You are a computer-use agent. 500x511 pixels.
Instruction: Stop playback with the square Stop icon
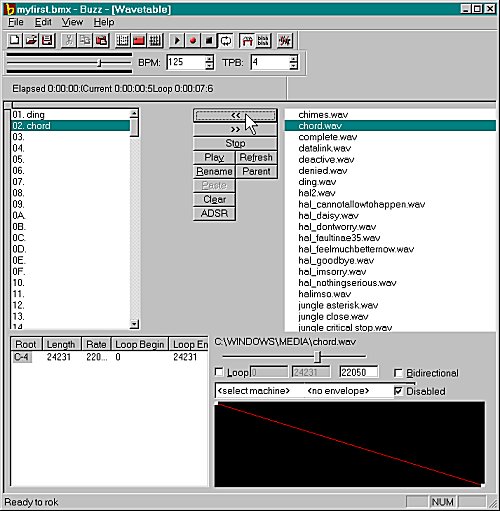tap(209, 41)
